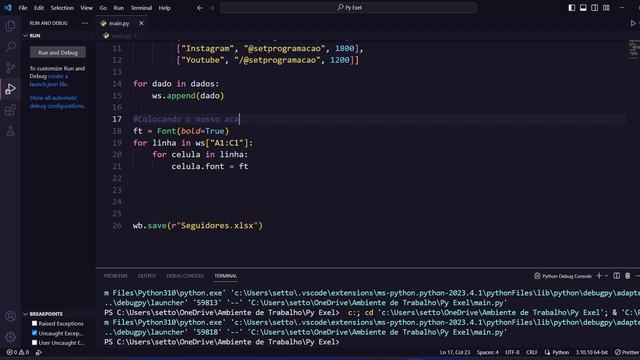Go back with the left arrow
This screenshot has height=360, width=640.
[200, 8]
